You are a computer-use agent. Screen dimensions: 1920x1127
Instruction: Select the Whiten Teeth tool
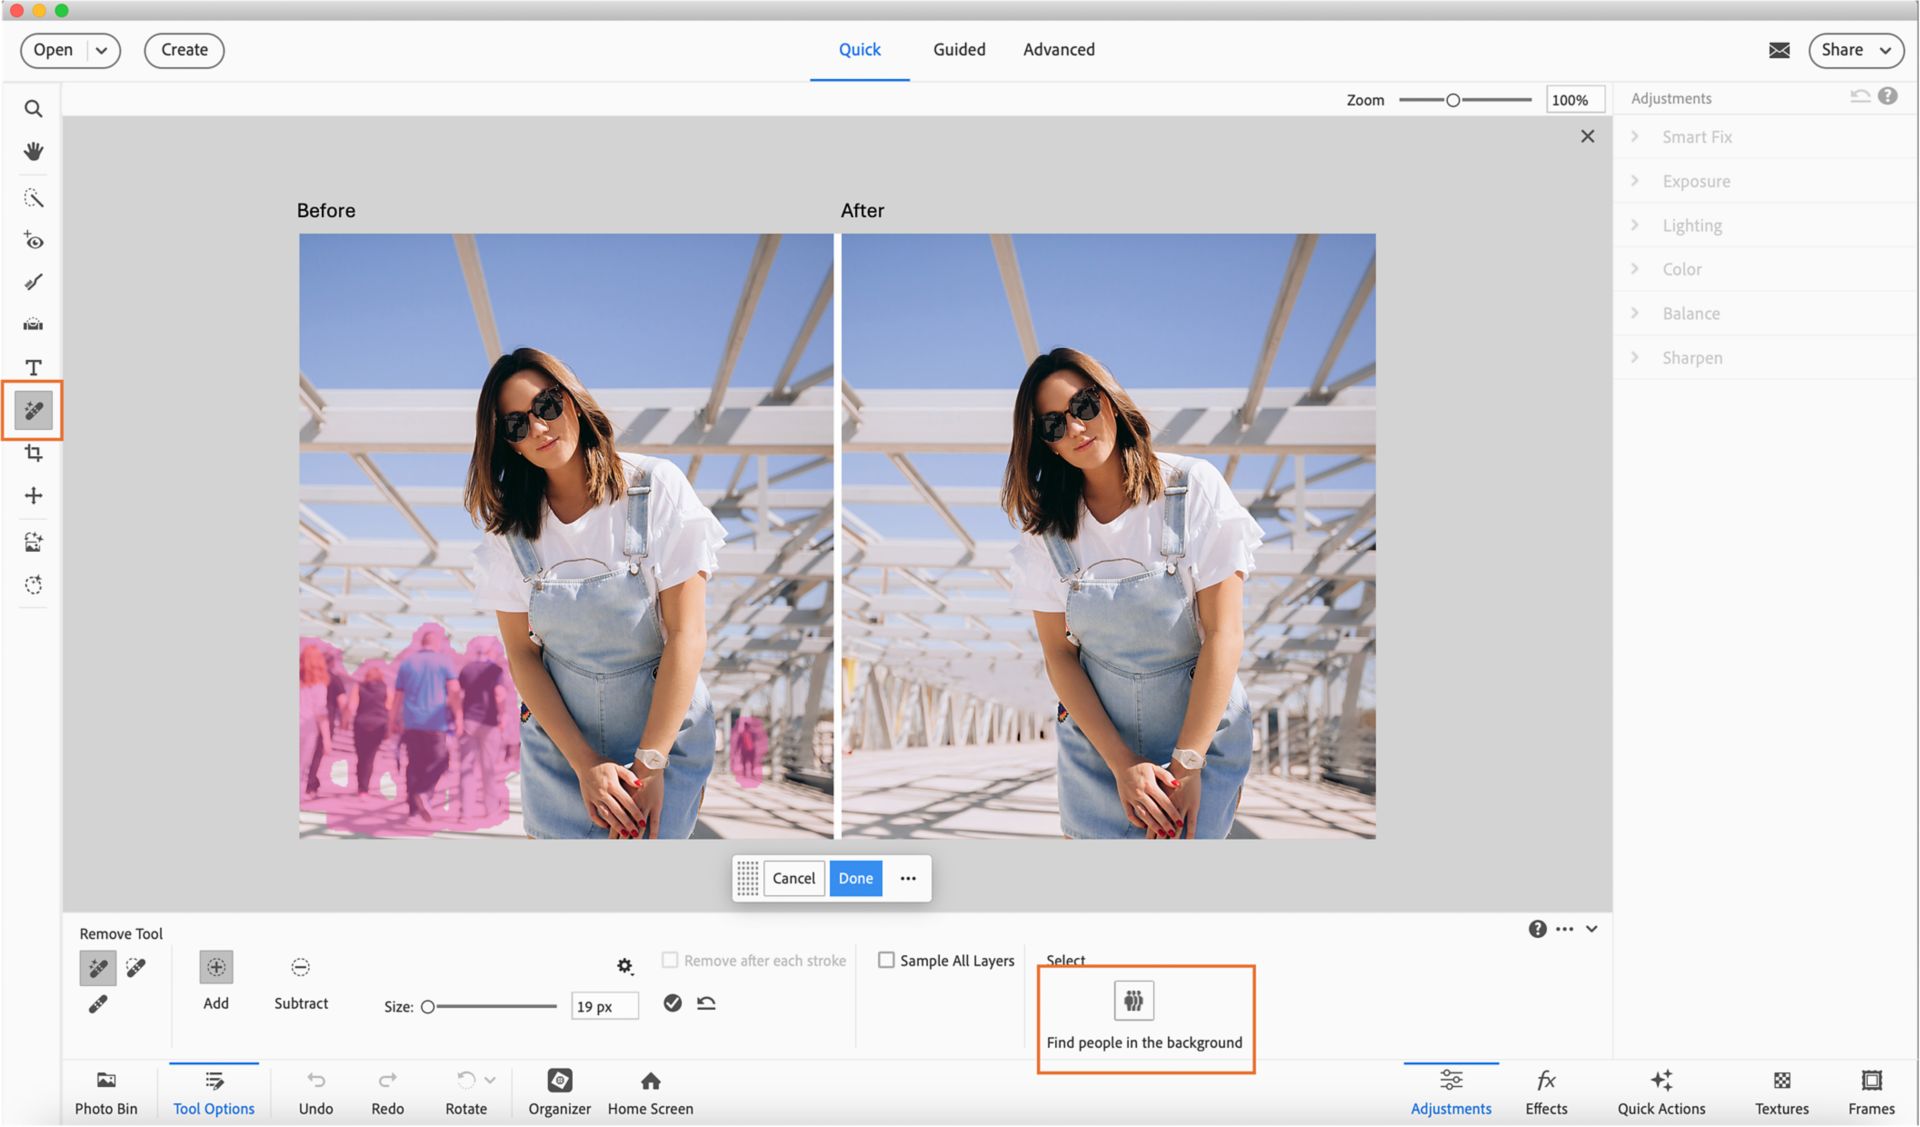[33, 282]
